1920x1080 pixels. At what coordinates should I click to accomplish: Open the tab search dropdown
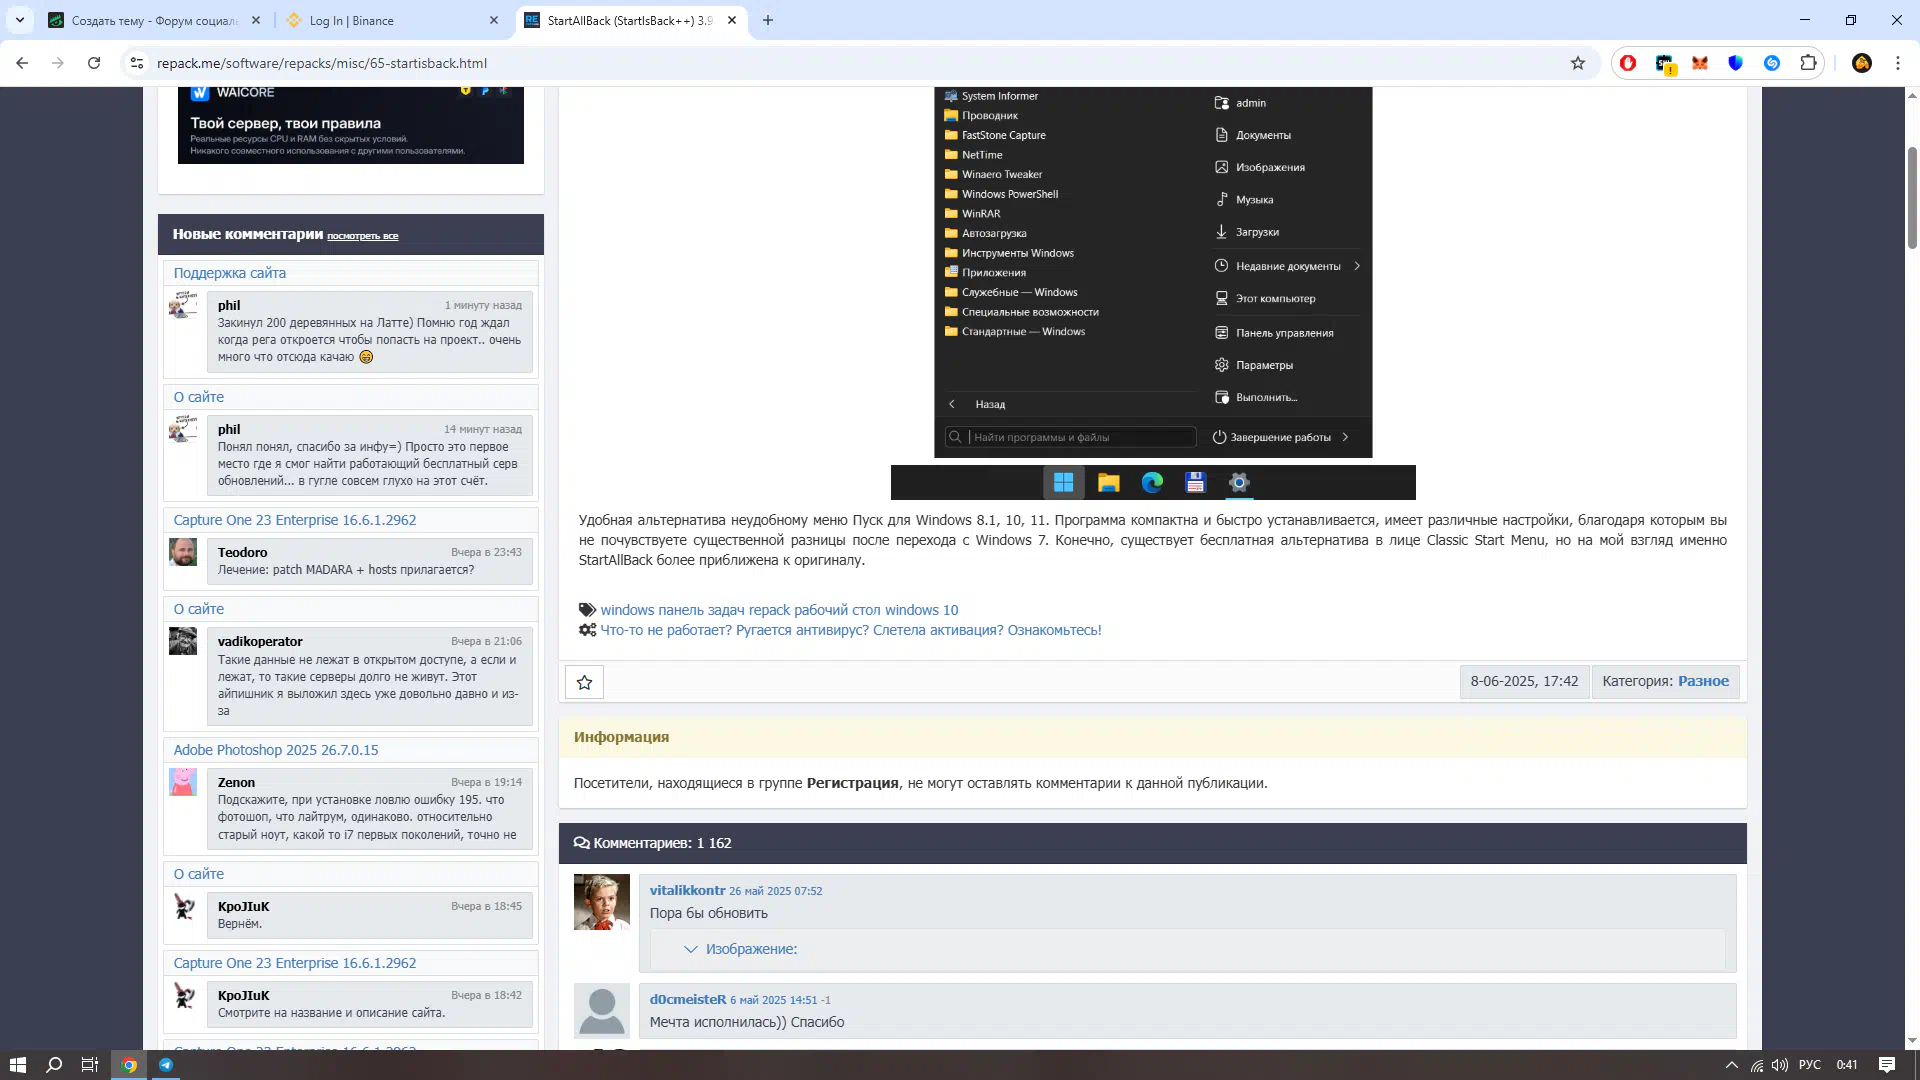(20, 20)
